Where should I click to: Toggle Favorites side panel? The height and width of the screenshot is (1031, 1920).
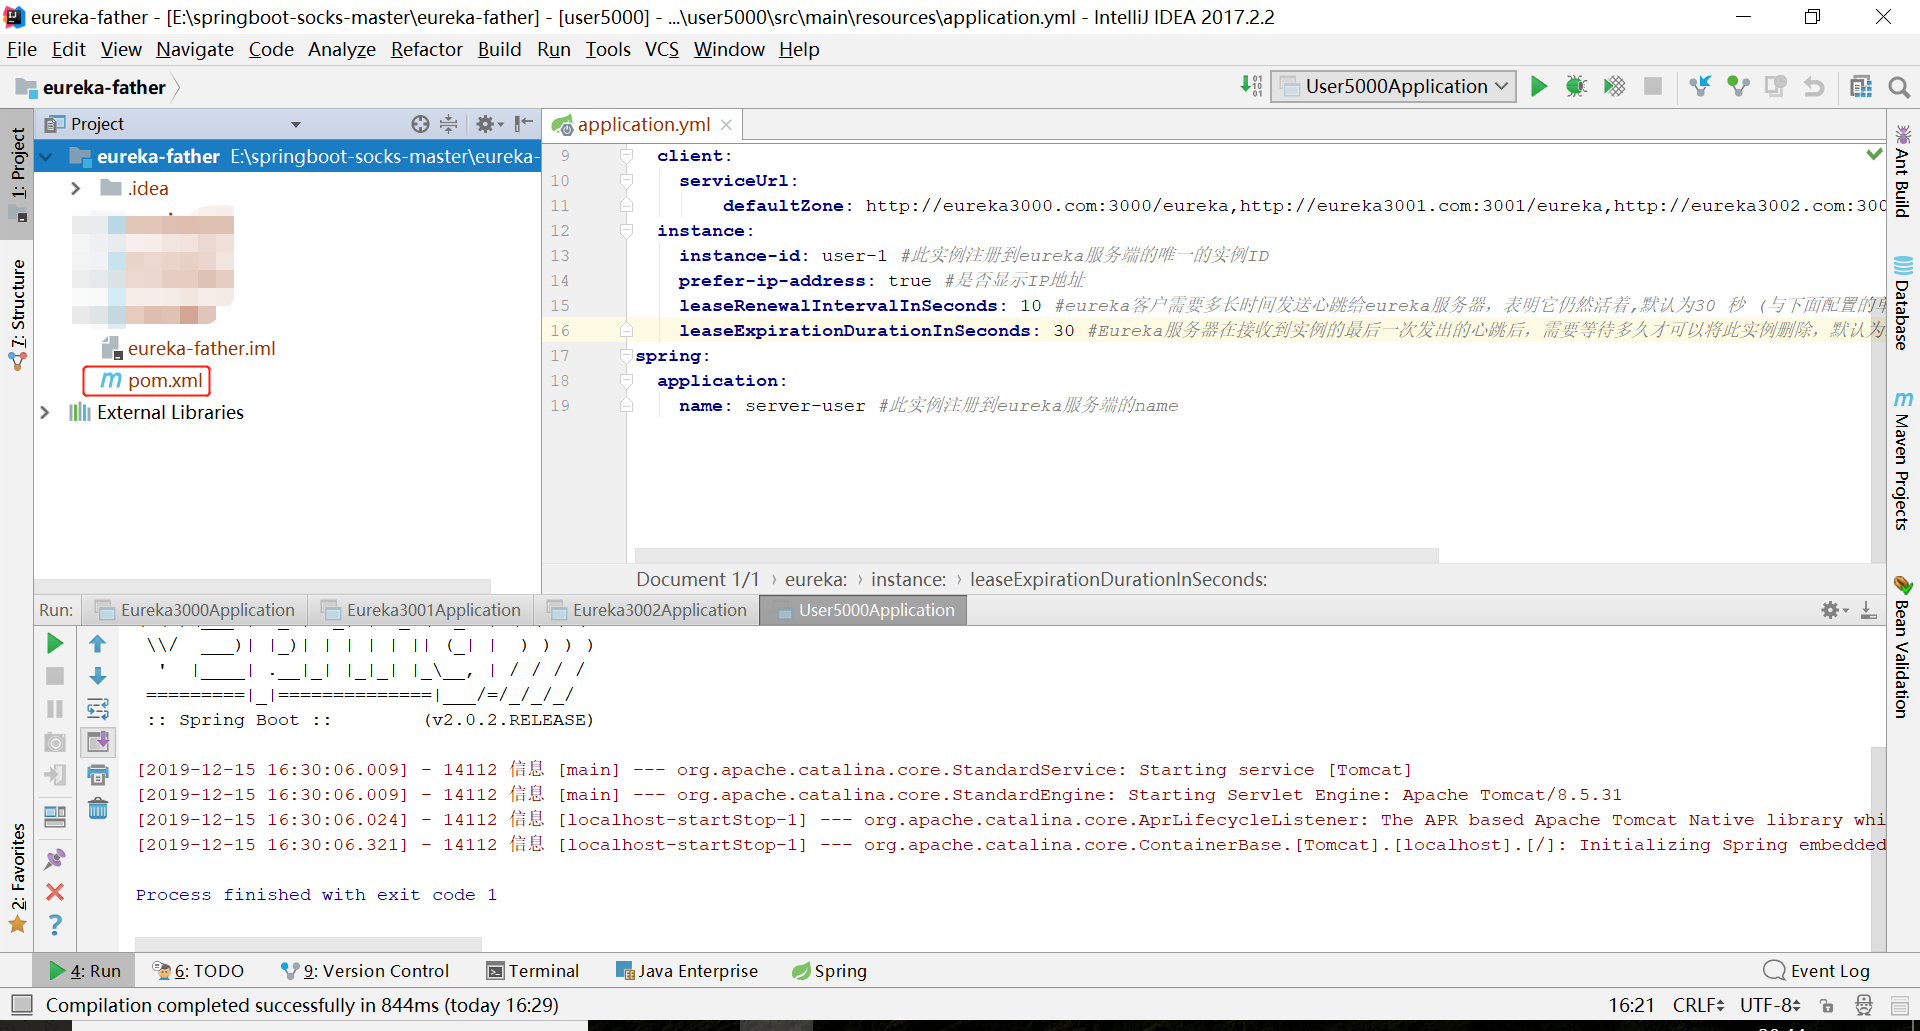pyautogui.click(x=18, y=878)
